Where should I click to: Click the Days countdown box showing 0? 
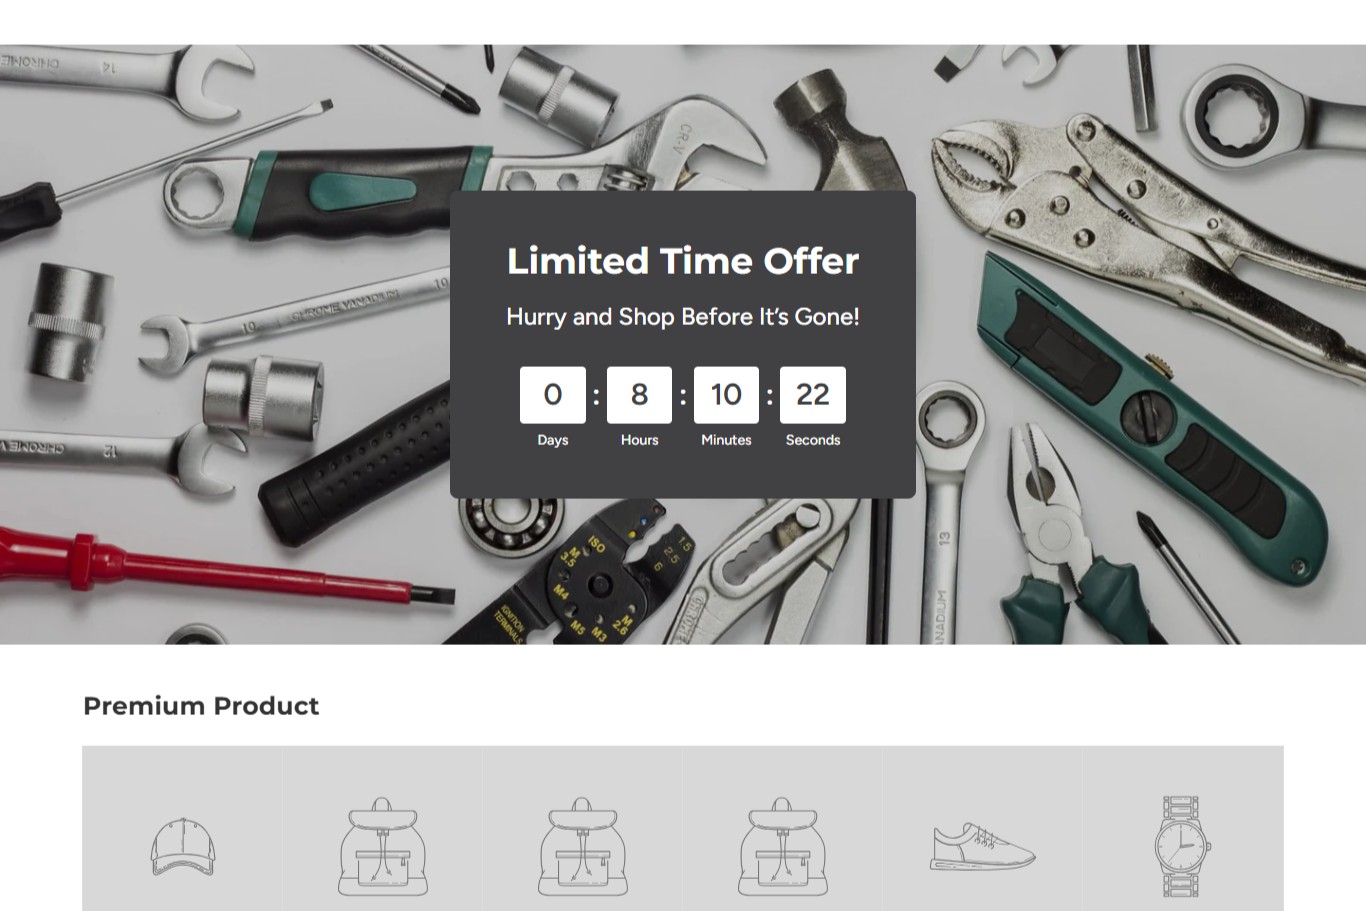point(553,395)
